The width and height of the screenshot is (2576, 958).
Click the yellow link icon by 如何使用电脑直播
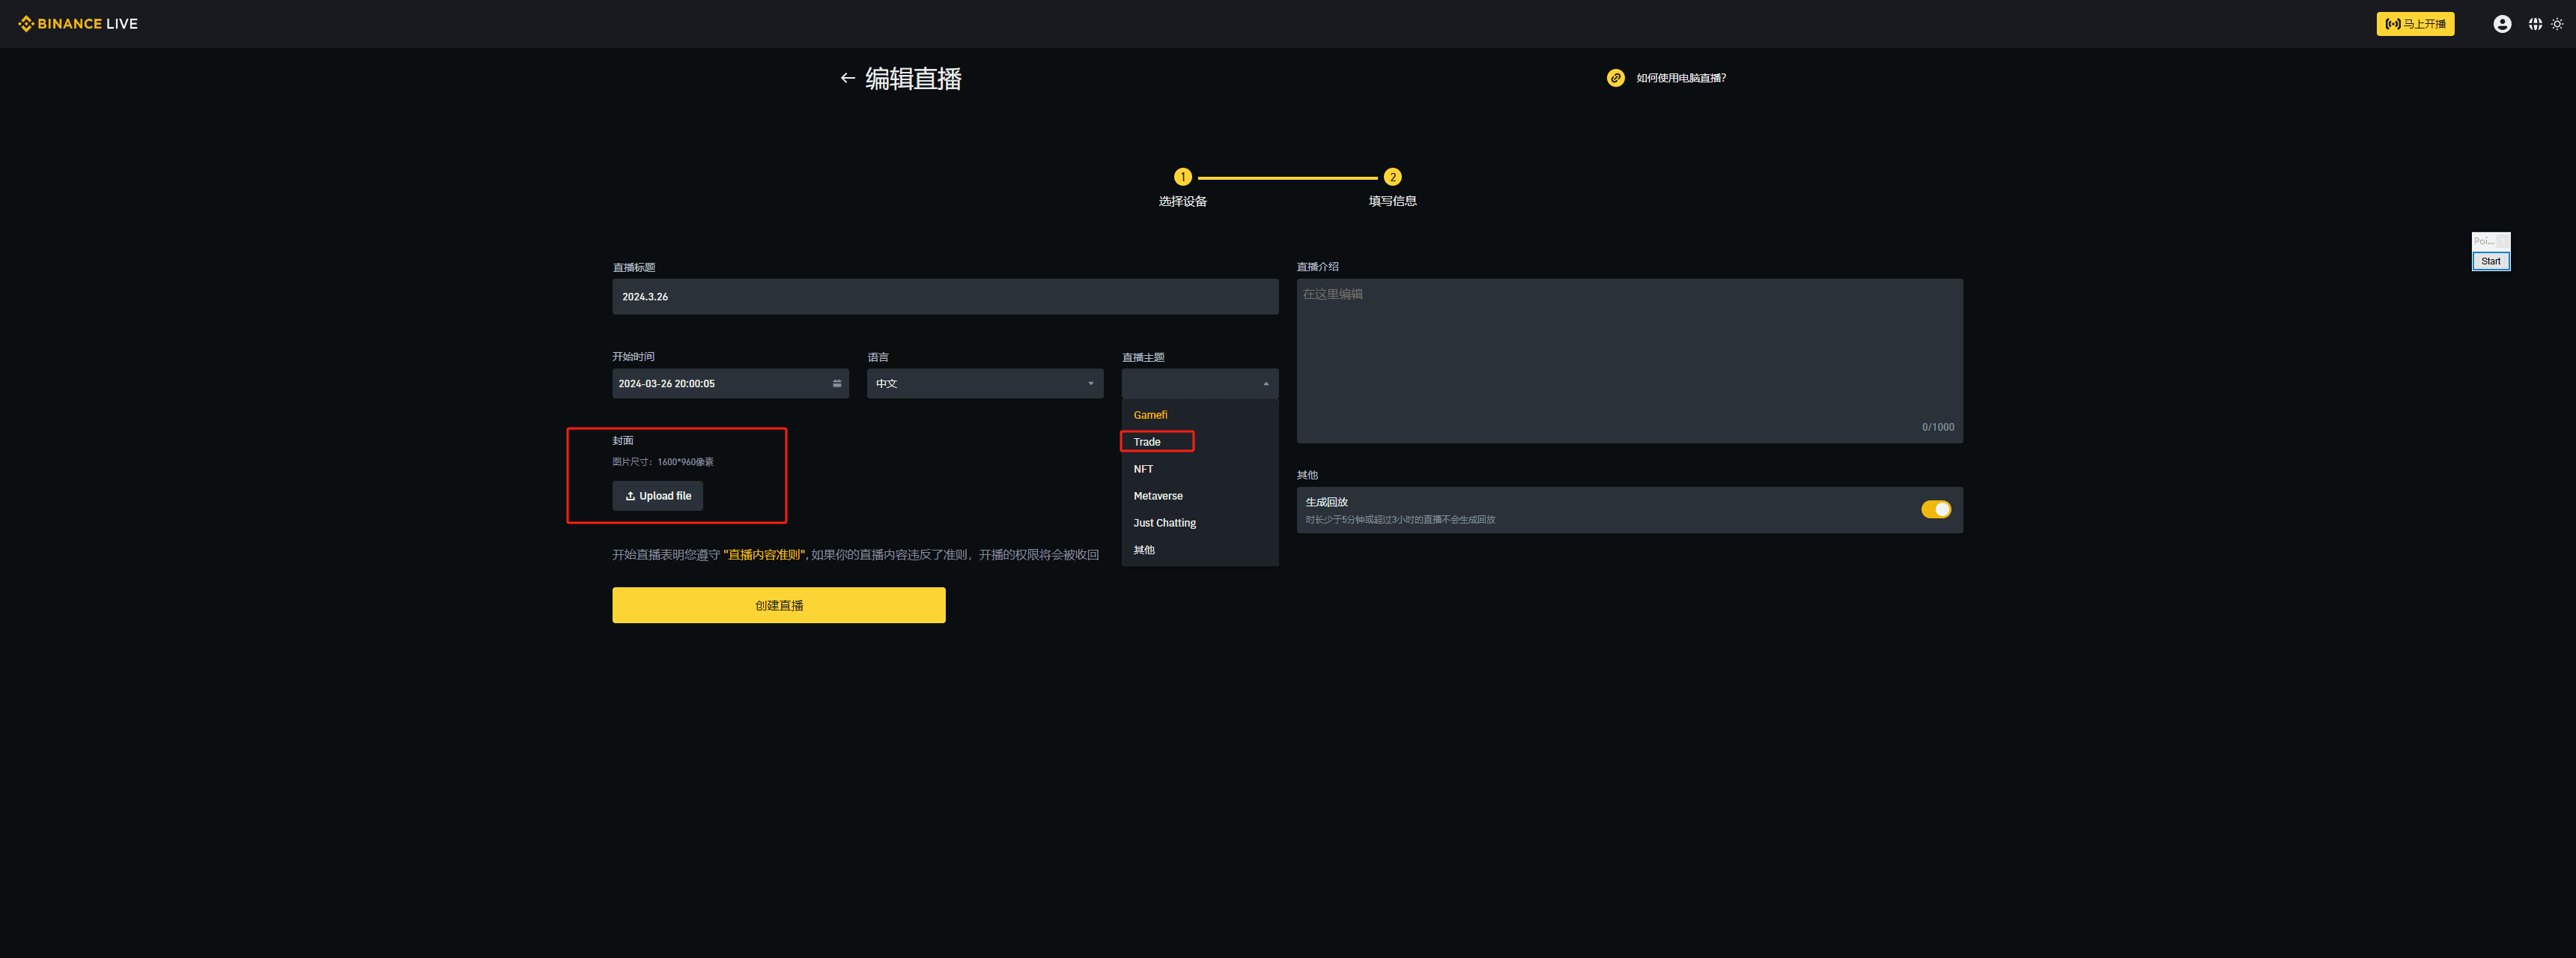click(1615, 78)
